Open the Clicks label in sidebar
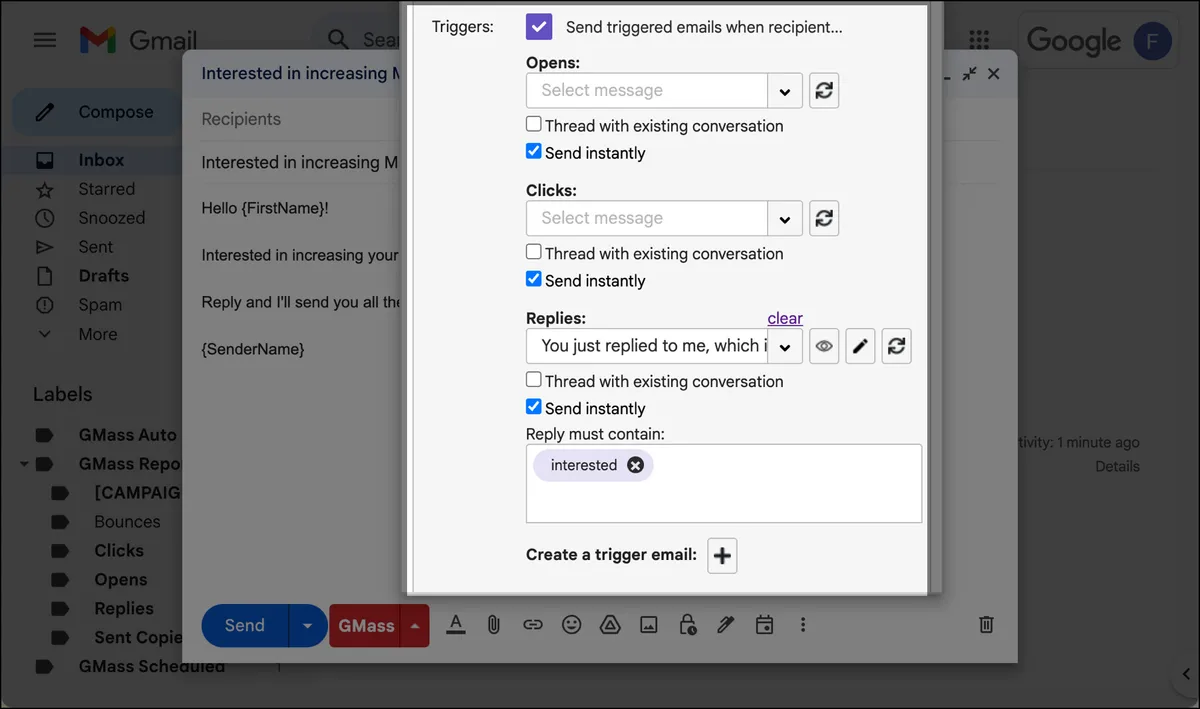 click(119, 551)
